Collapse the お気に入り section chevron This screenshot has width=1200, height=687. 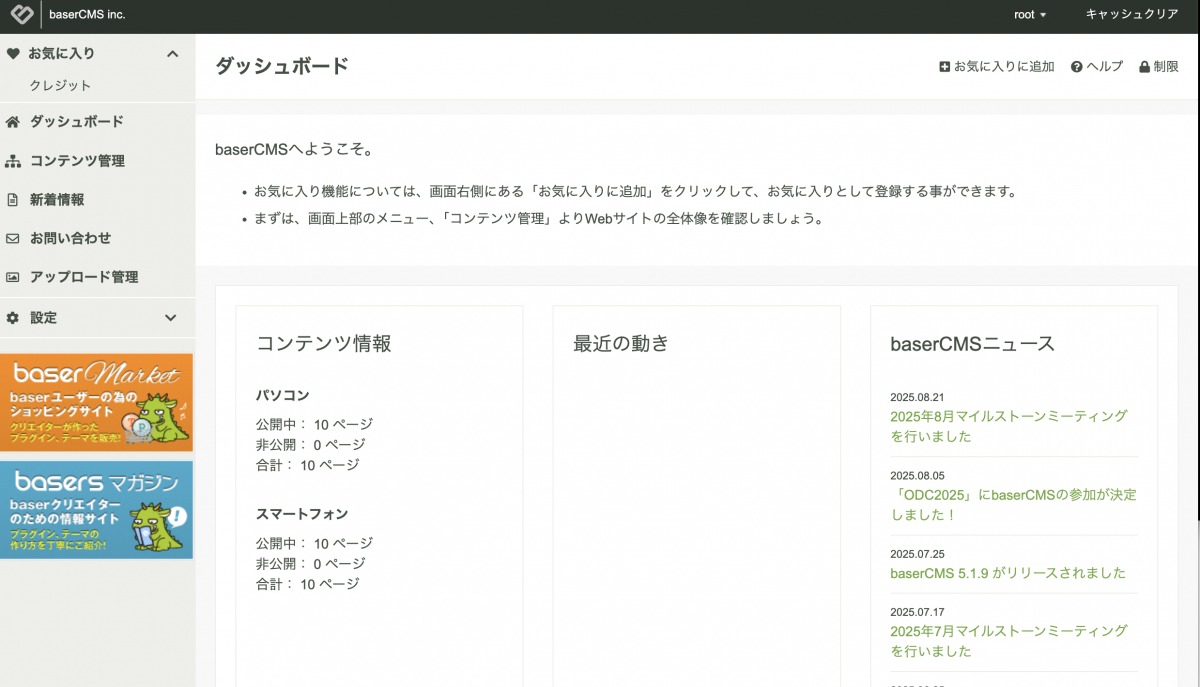point(172,54)
